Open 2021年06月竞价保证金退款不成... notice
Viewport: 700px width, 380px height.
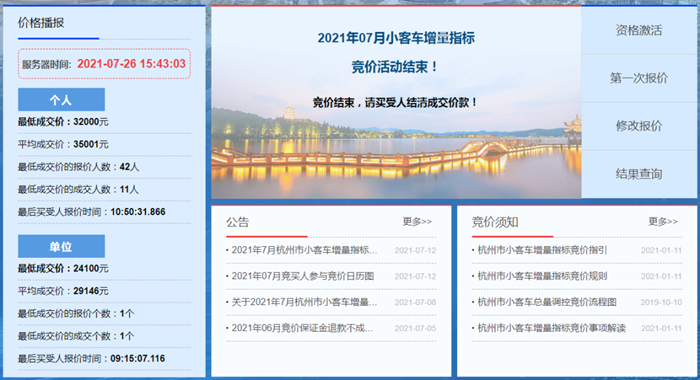pos(302,328)
